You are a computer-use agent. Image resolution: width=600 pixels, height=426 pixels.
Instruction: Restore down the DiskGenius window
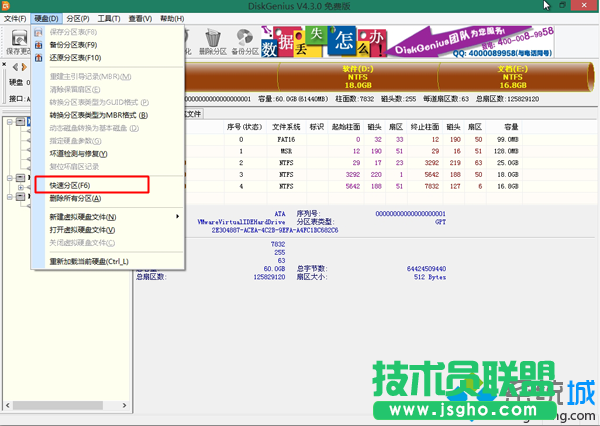point(562,5)
